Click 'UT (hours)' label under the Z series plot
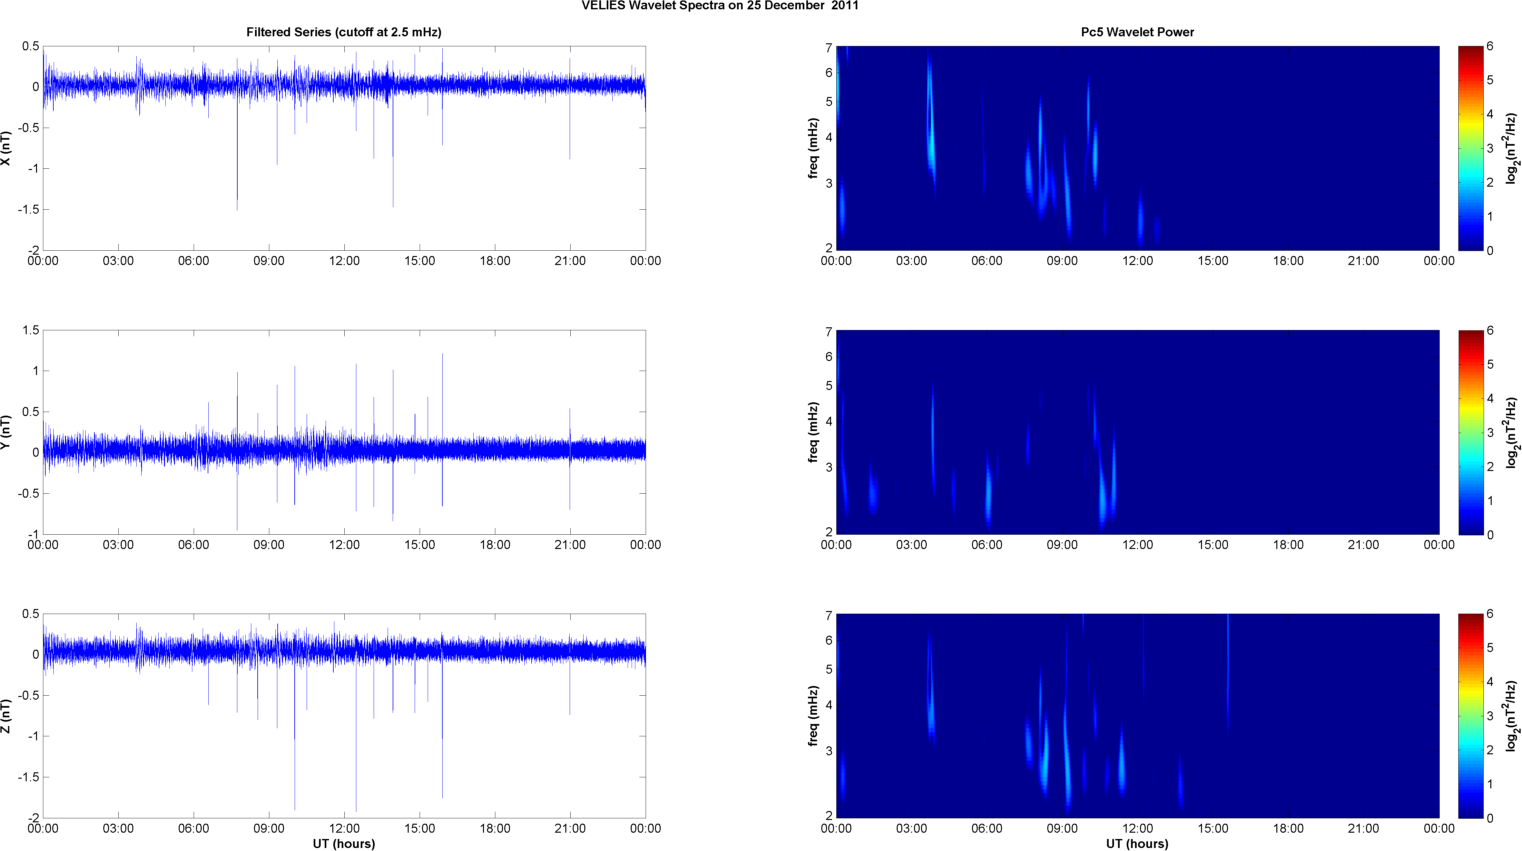Image resolution: width=1522 pixels, height=851 pixels. pyautogui.click(x=344, y=844)
